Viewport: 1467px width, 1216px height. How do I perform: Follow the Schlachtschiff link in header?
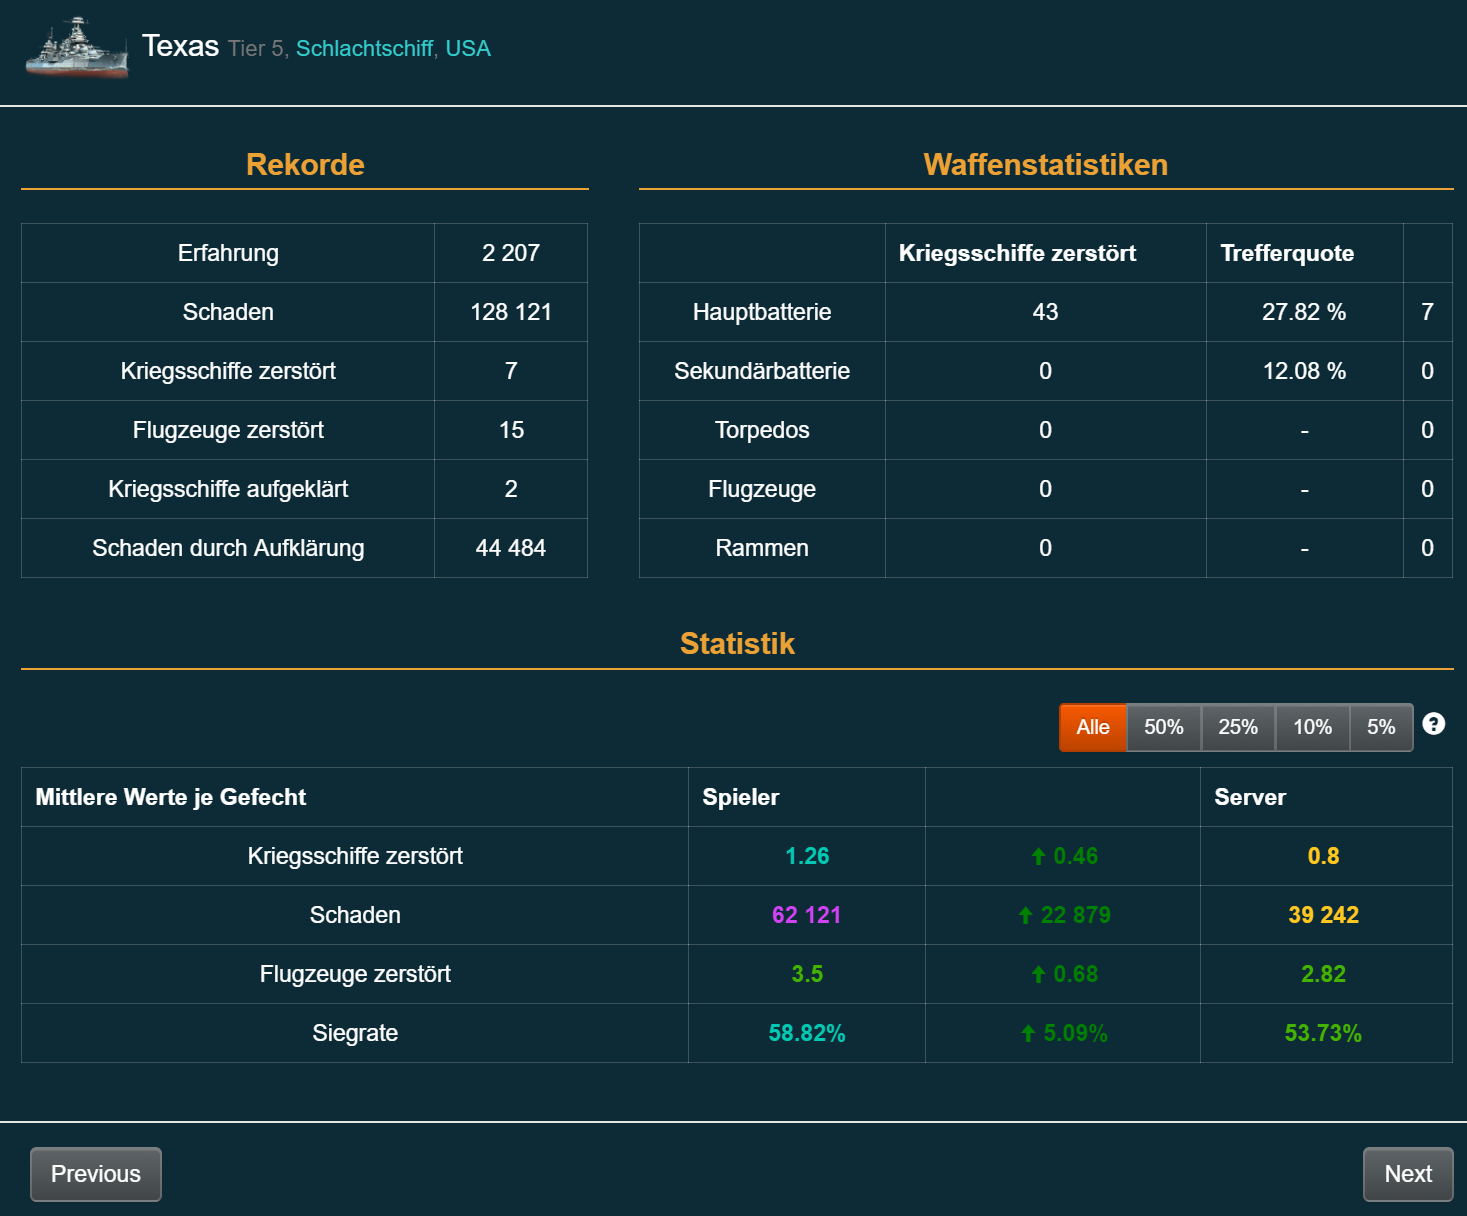point(364,48)
